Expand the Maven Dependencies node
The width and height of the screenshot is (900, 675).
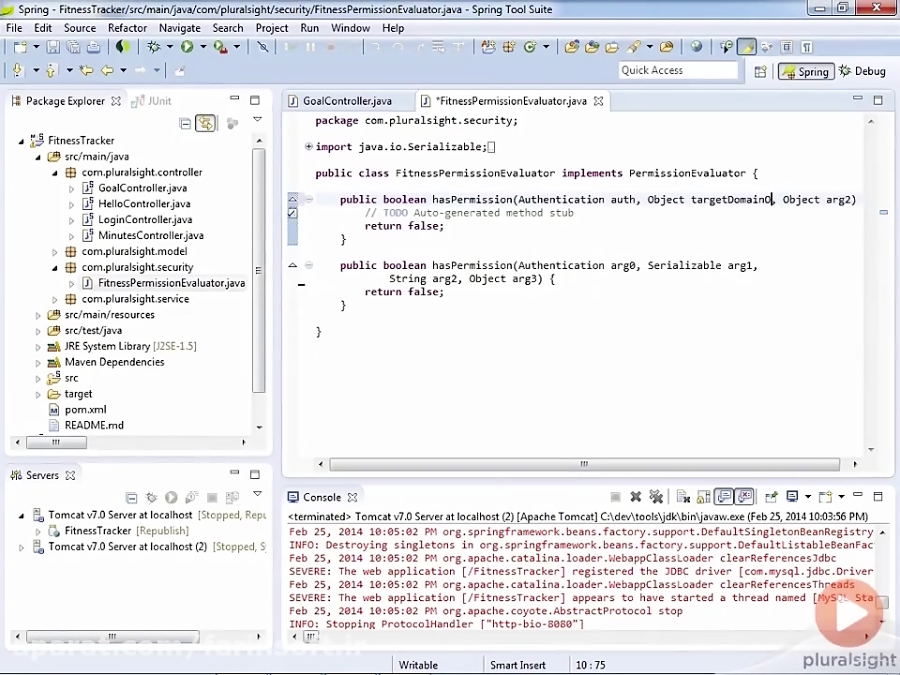[39, 362]
